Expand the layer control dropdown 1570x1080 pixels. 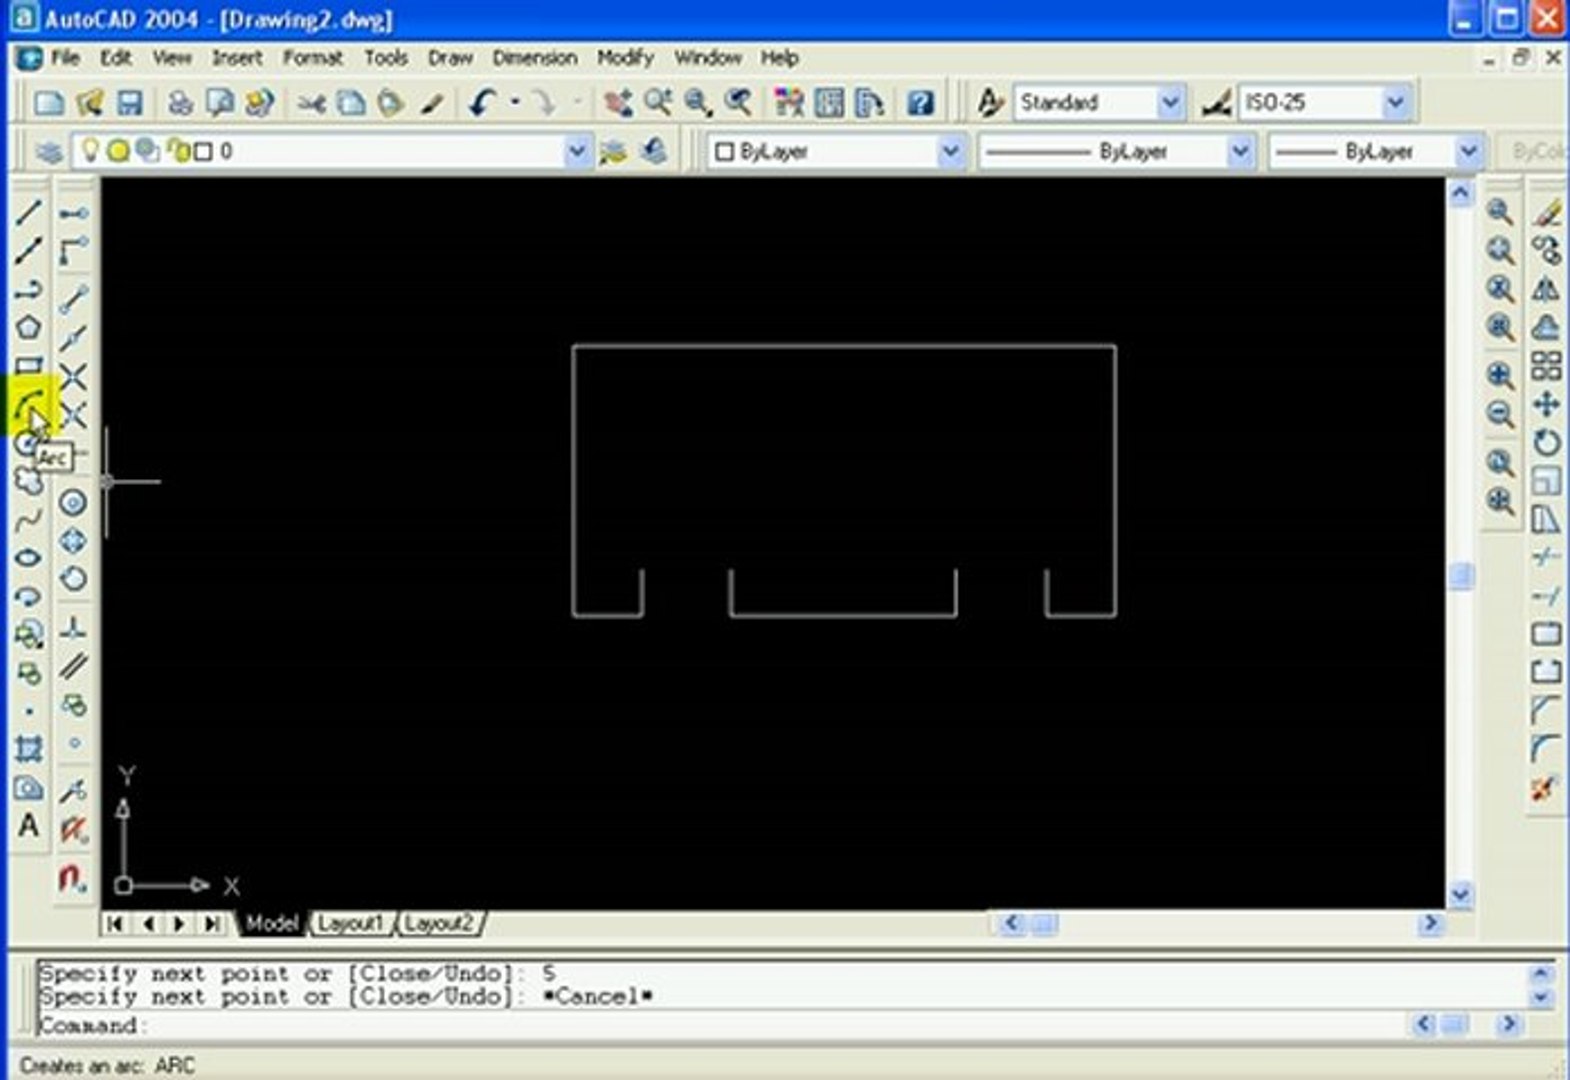pos(576,152)
